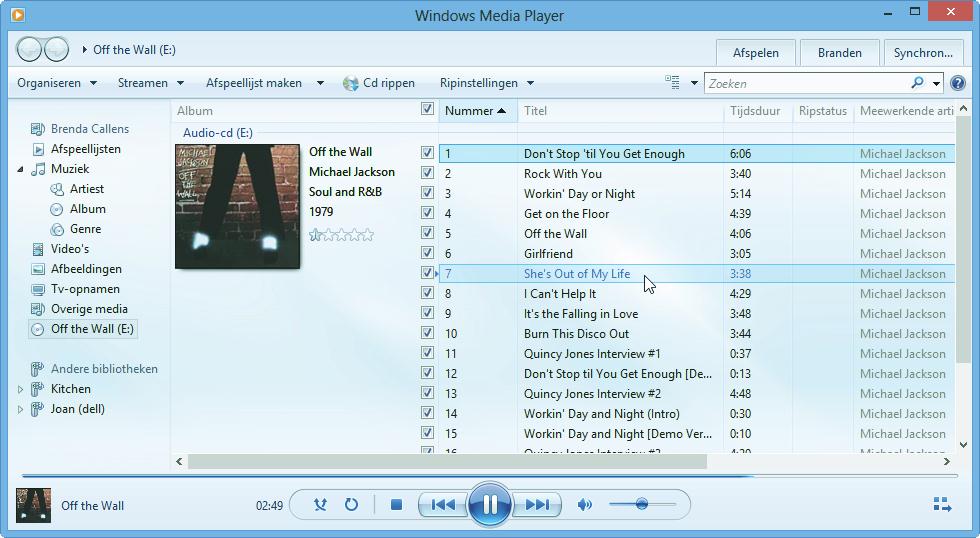Open view options dropdown arrow
Viewport: 980px width, 538px height.
pyautogui.click(x=694, y=83)
